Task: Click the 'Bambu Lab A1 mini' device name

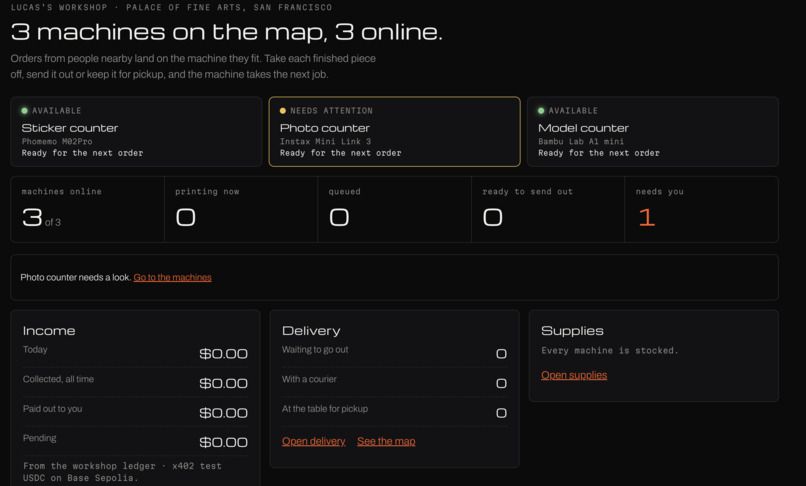Action: click(x=581, y=141)
